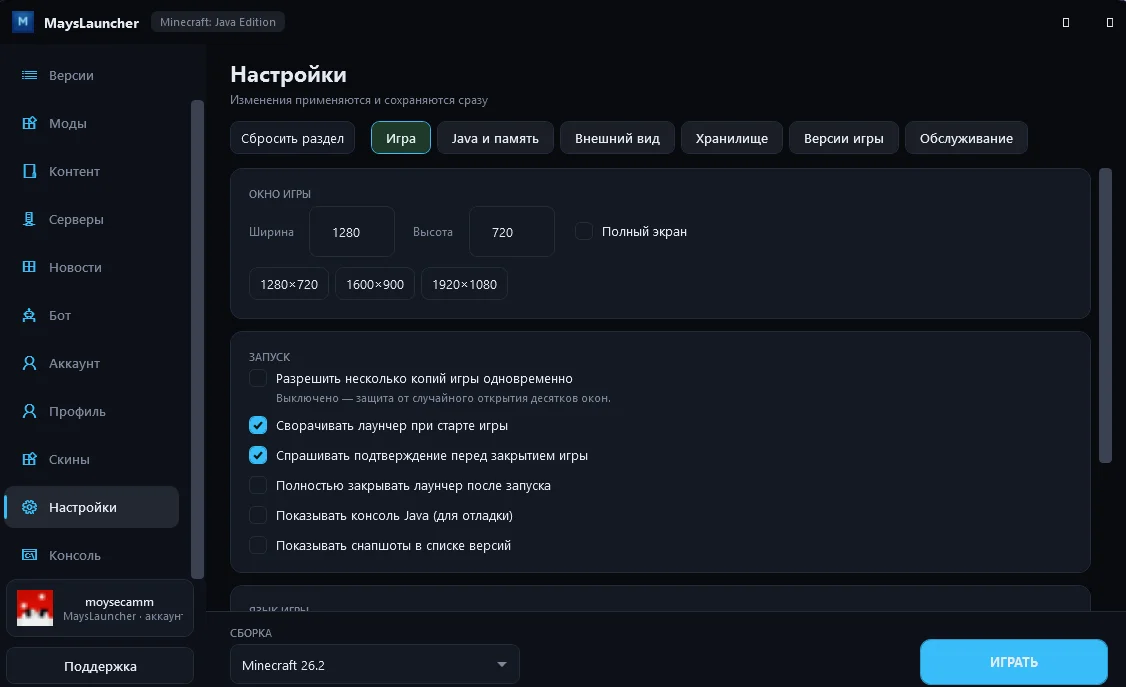Click the Высота height input field

click(511, 232)
